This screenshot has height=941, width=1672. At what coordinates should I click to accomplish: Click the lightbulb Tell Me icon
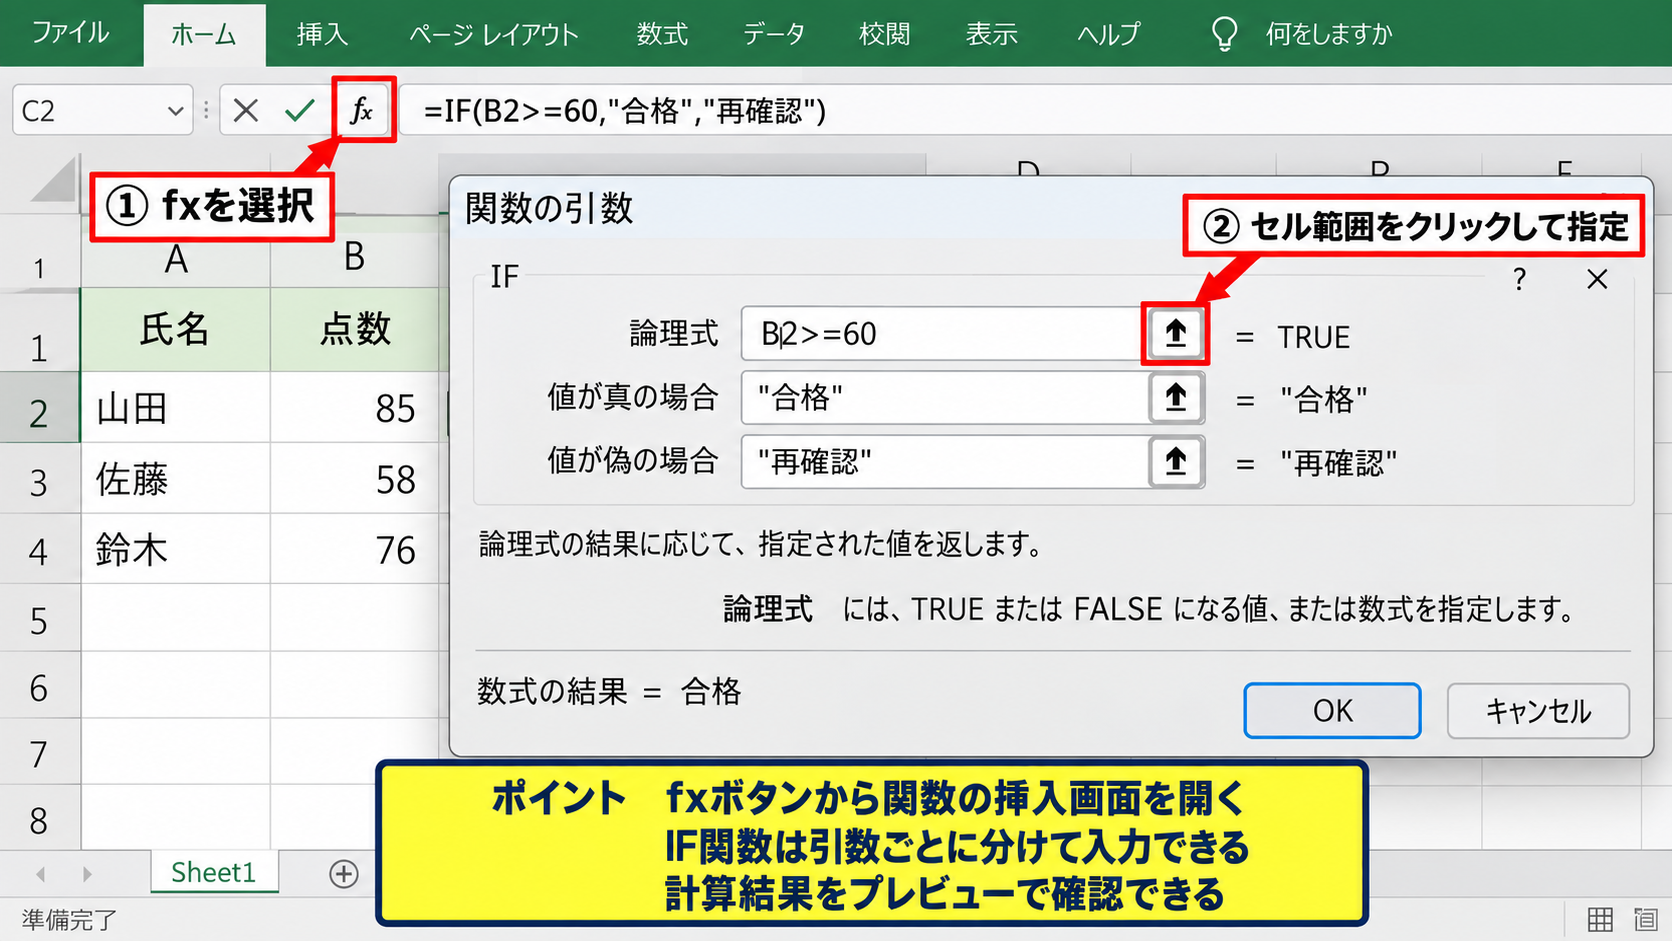coord(1224,33)
